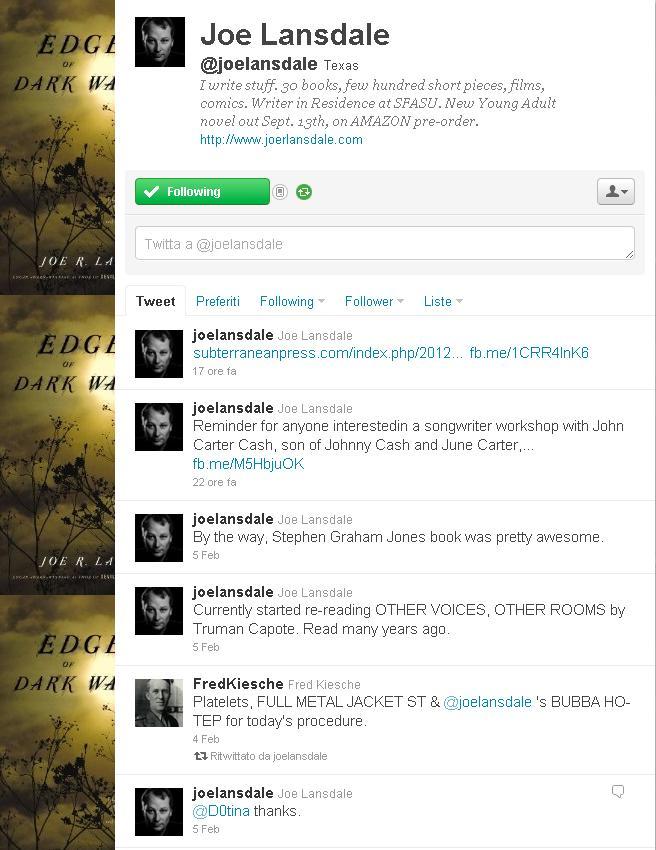The height and width of the screenshot is (850, 656).
Task: Click the @joelansdale mention in FredKiesche's tweet
Action: (x=487, y=702)
